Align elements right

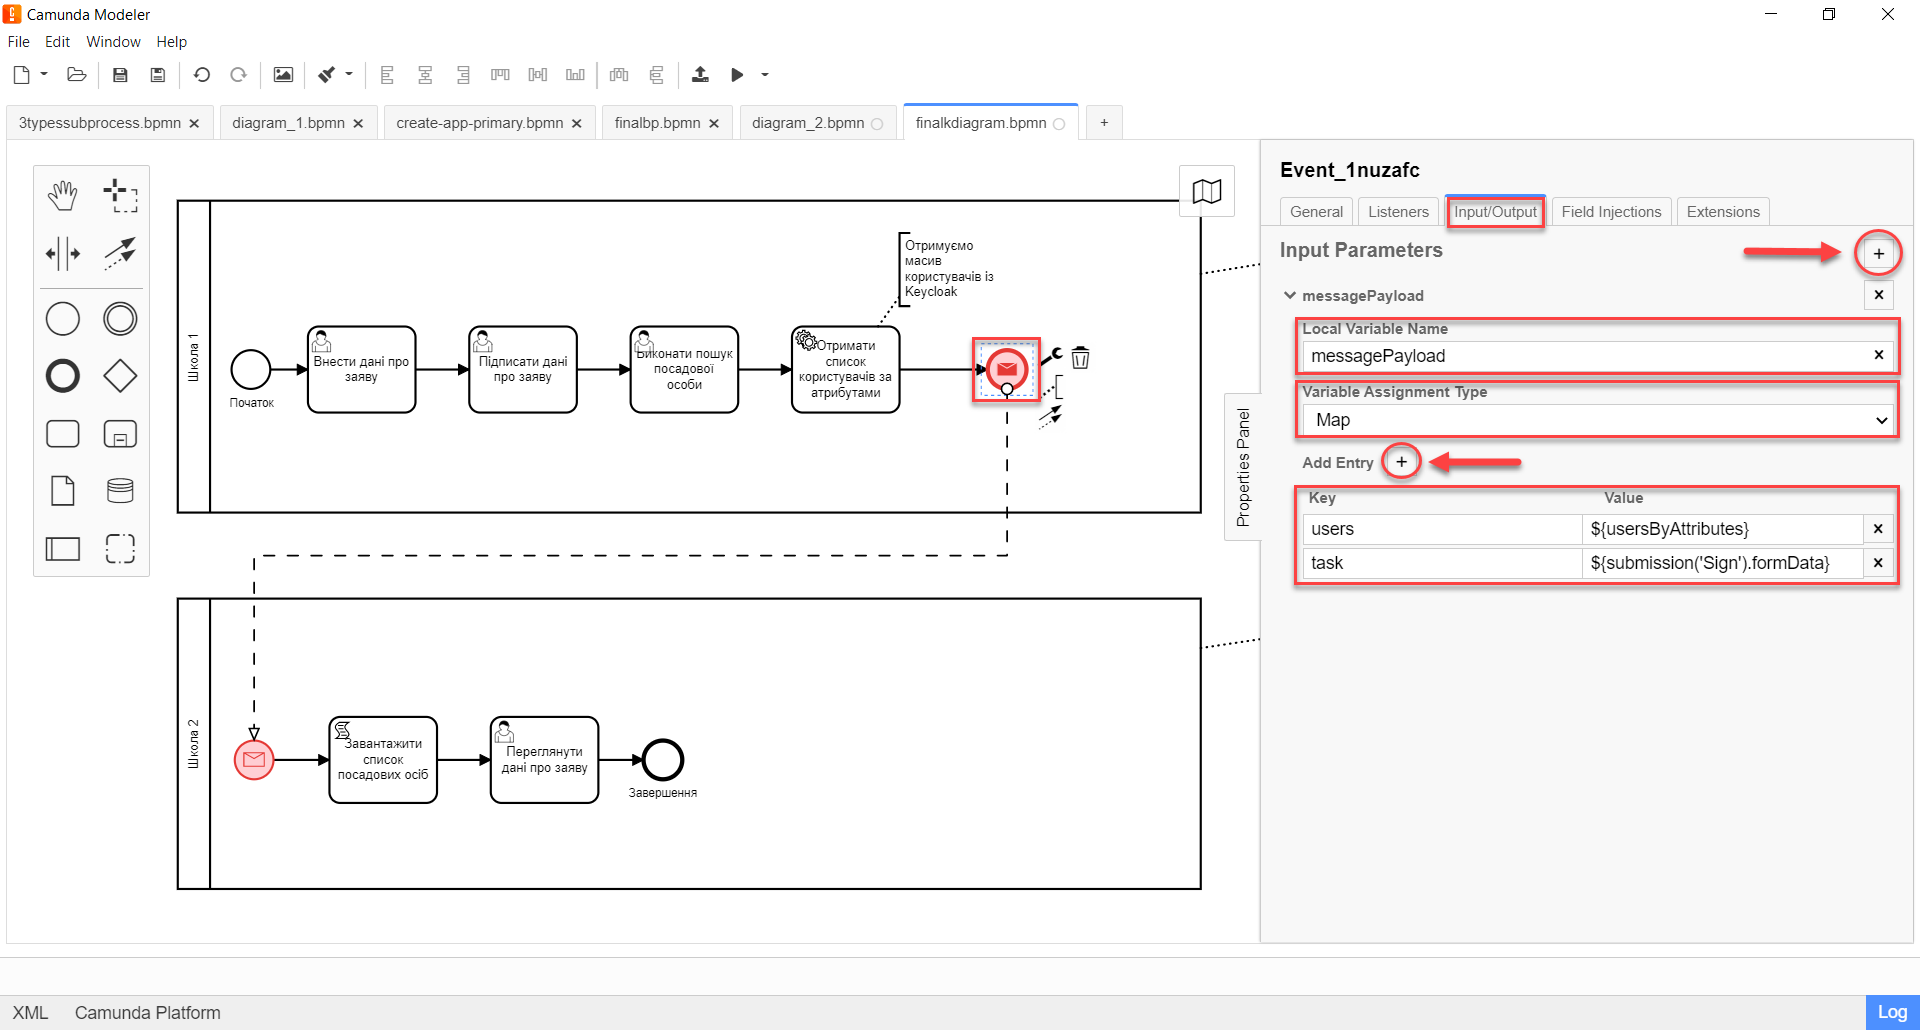pos(463,75)
